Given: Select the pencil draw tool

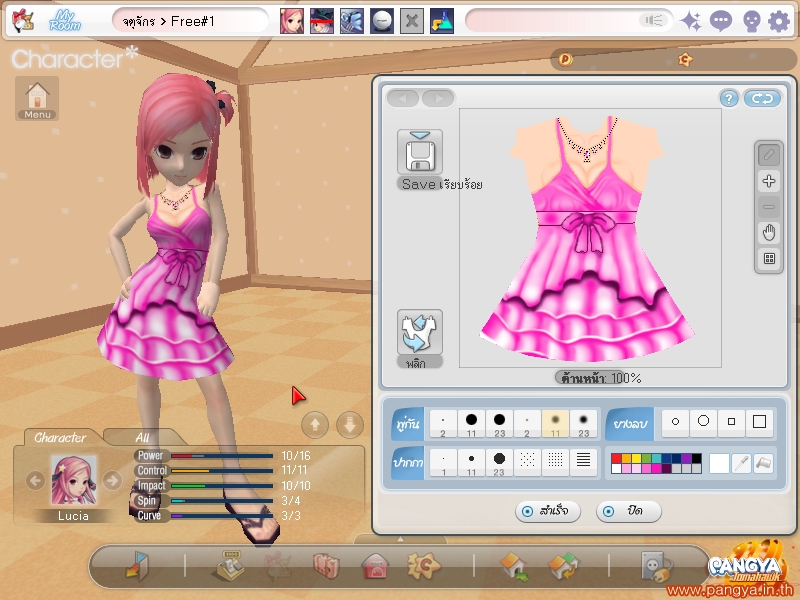Looking at the screenshot, I should (769, 155).
